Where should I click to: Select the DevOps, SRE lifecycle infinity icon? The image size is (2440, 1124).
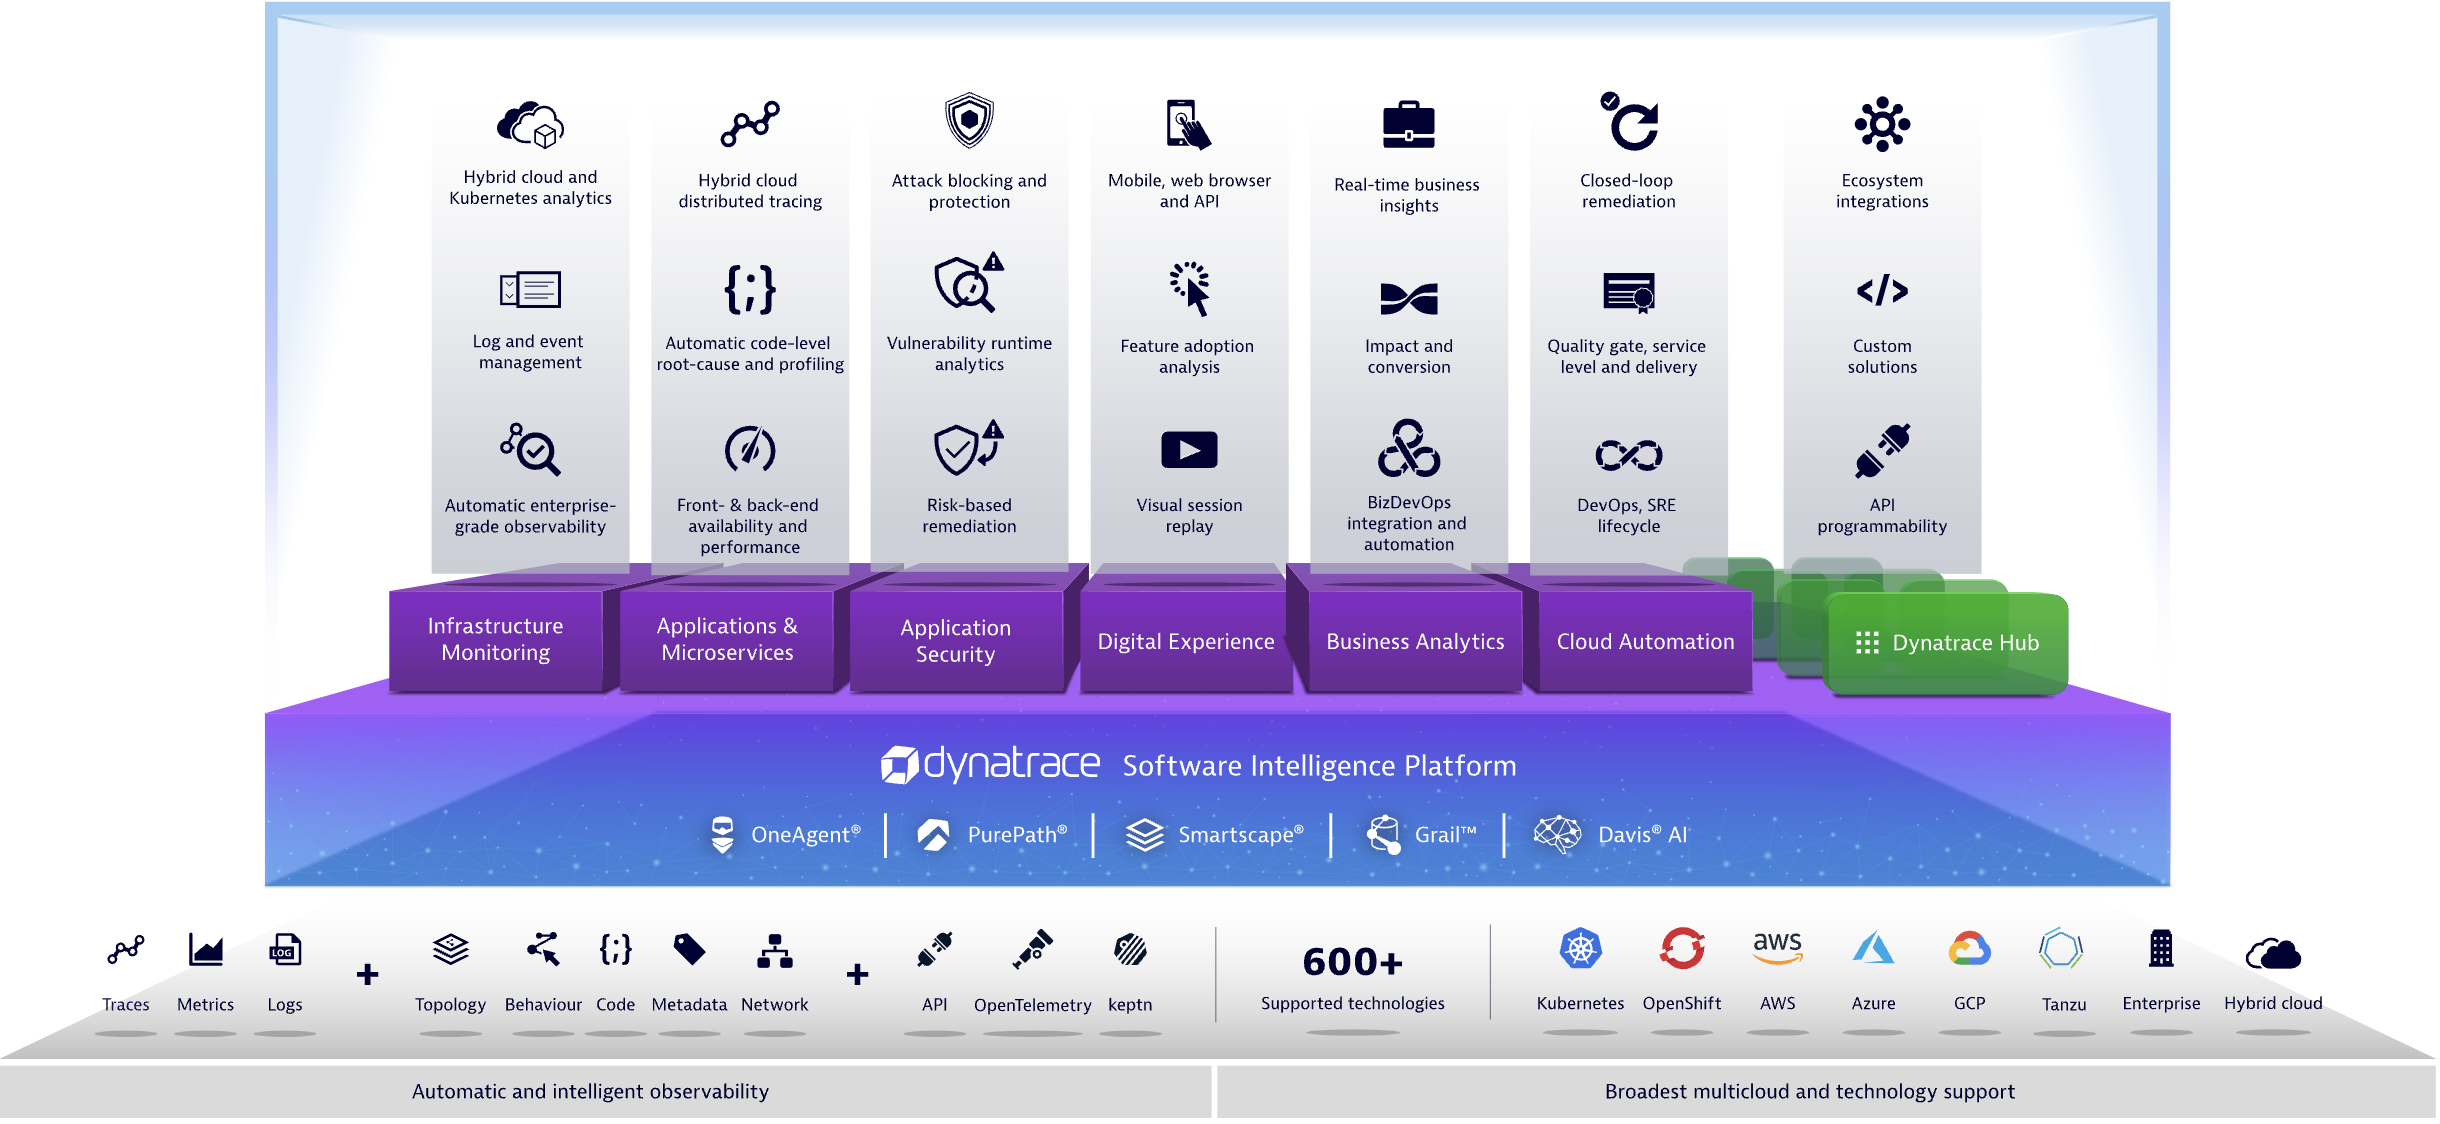pos(1628,455)
